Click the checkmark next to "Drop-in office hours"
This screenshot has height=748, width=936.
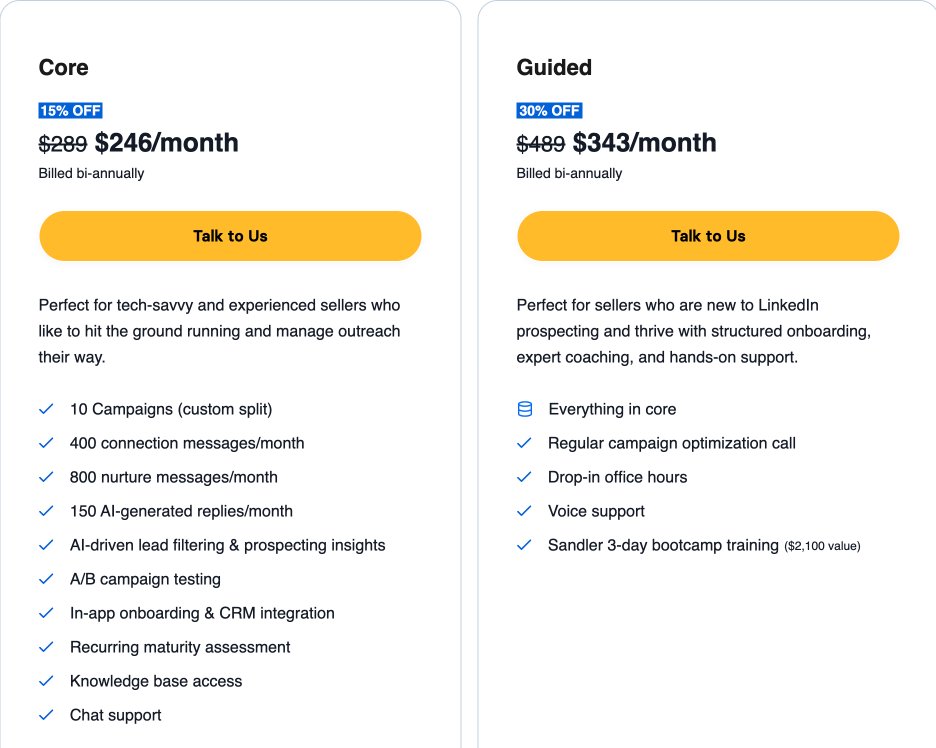coord(523,477)
